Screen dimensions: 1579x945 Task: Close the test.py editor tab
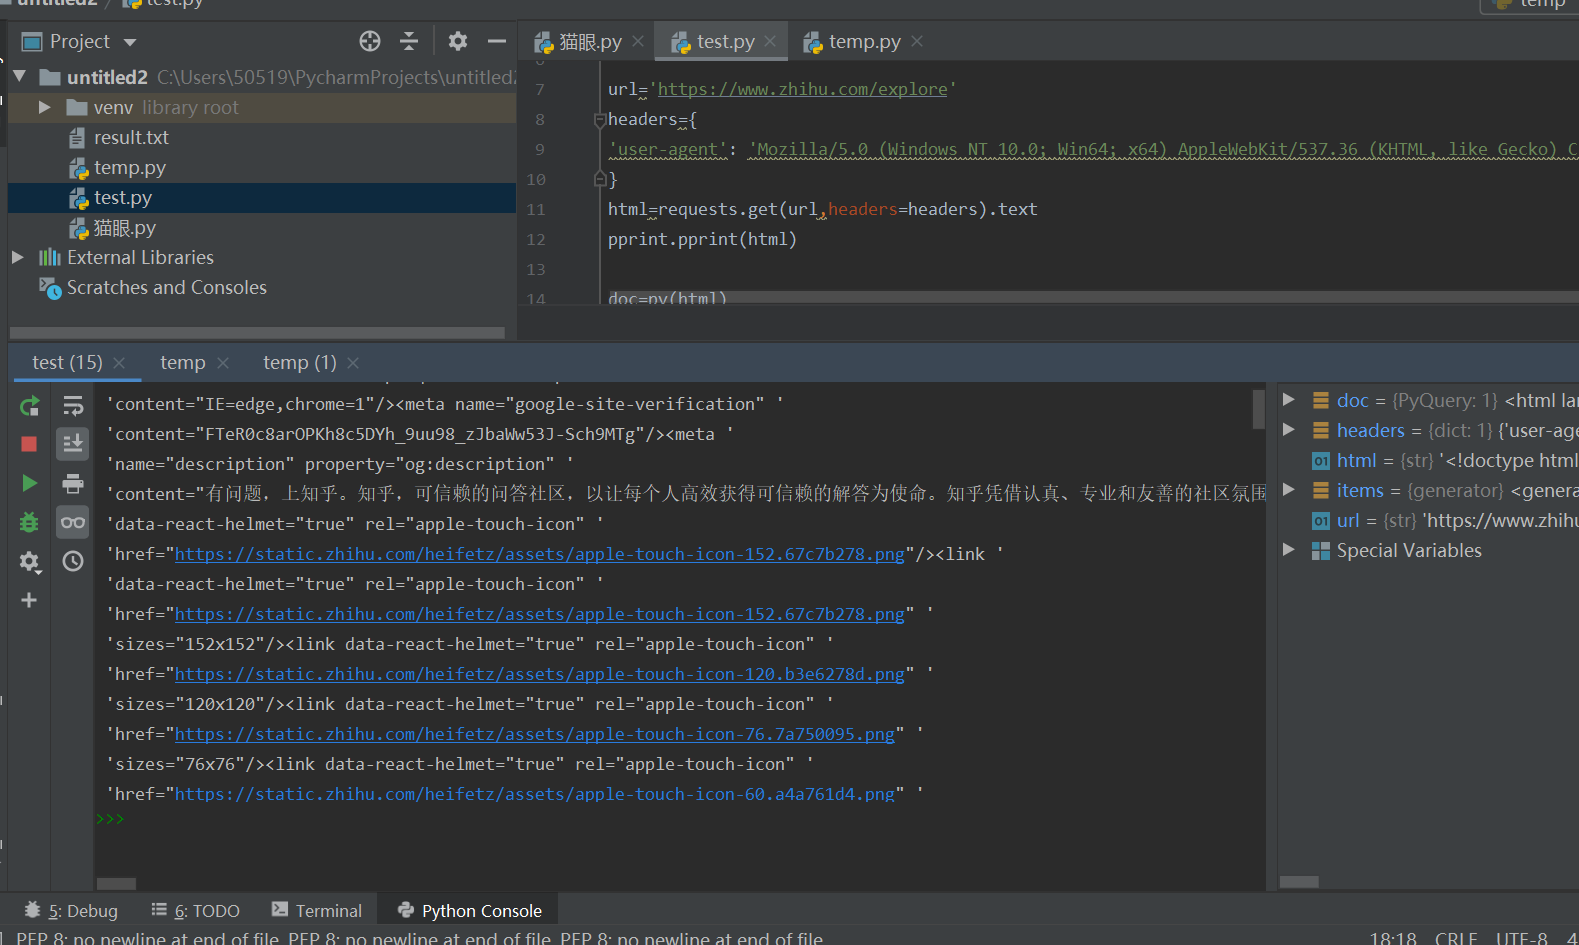(x=770, y=42)
